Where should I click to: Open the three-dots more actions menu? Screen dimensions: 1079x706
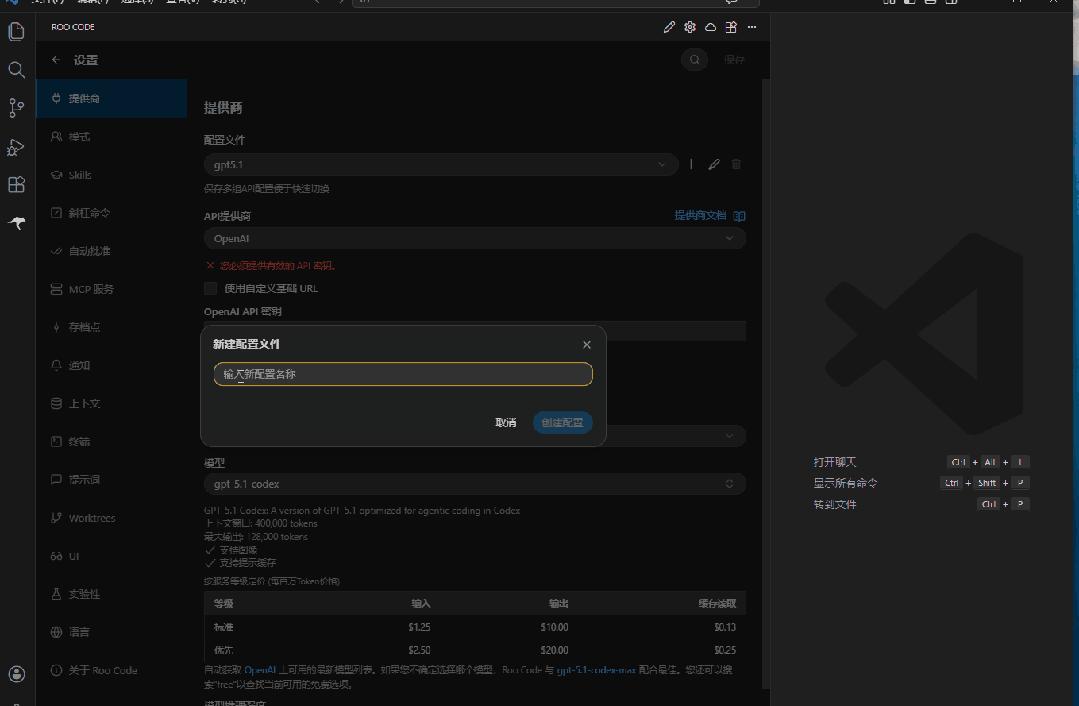point(751,27)
